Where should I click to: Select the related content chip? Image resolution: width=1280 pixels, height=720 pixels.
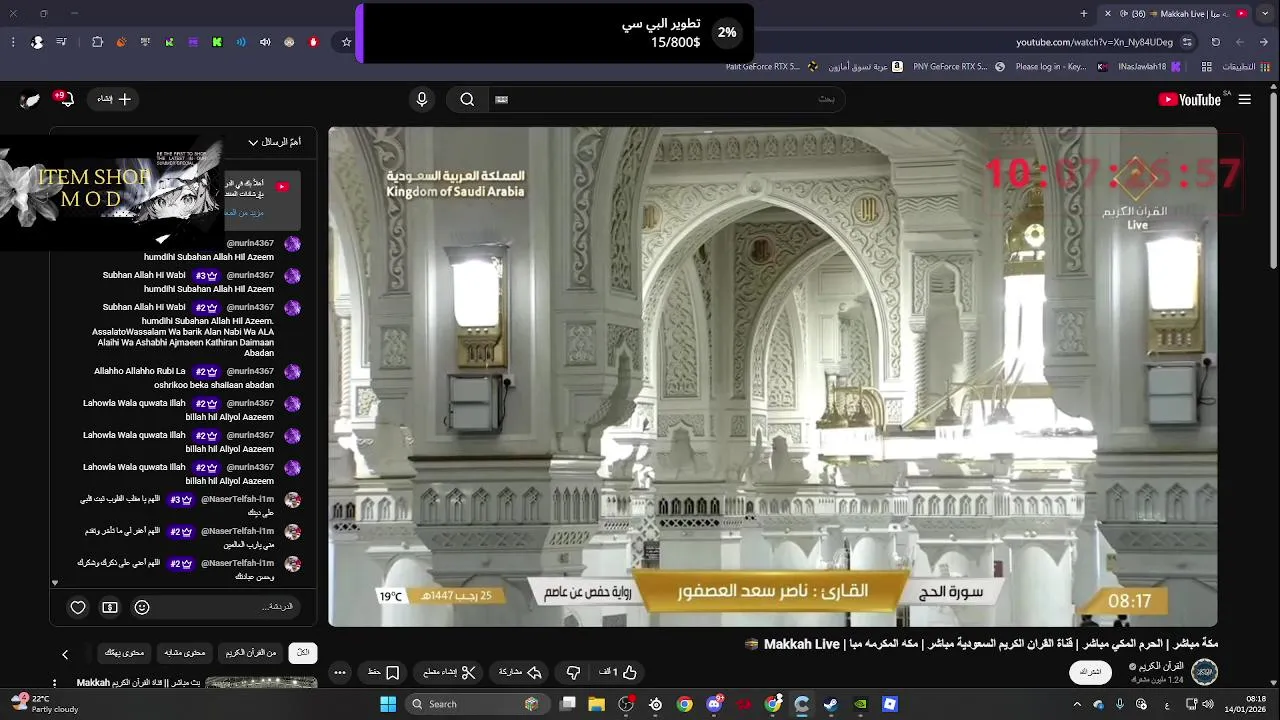point(185,653)
